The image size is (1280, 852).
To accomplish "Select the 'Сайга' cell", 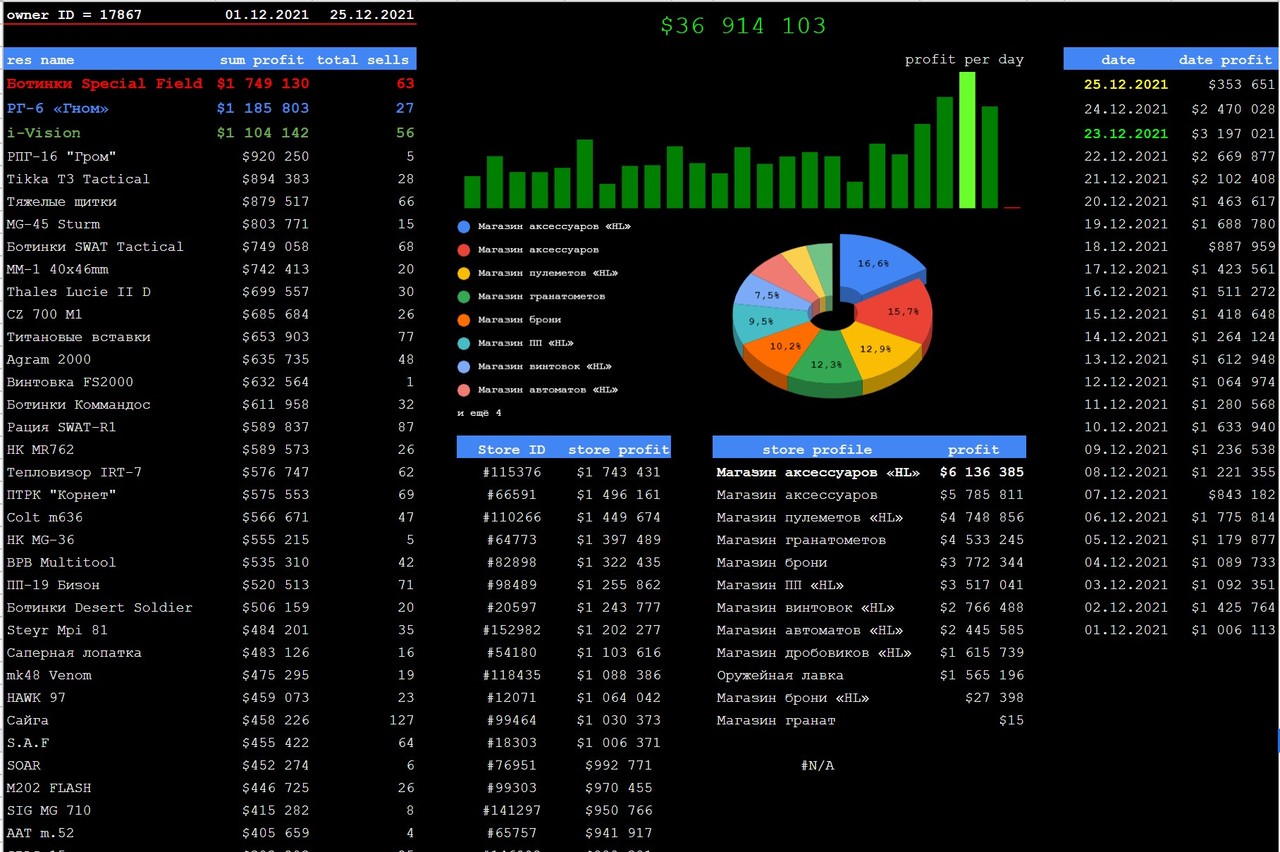I will coord(28,720).
